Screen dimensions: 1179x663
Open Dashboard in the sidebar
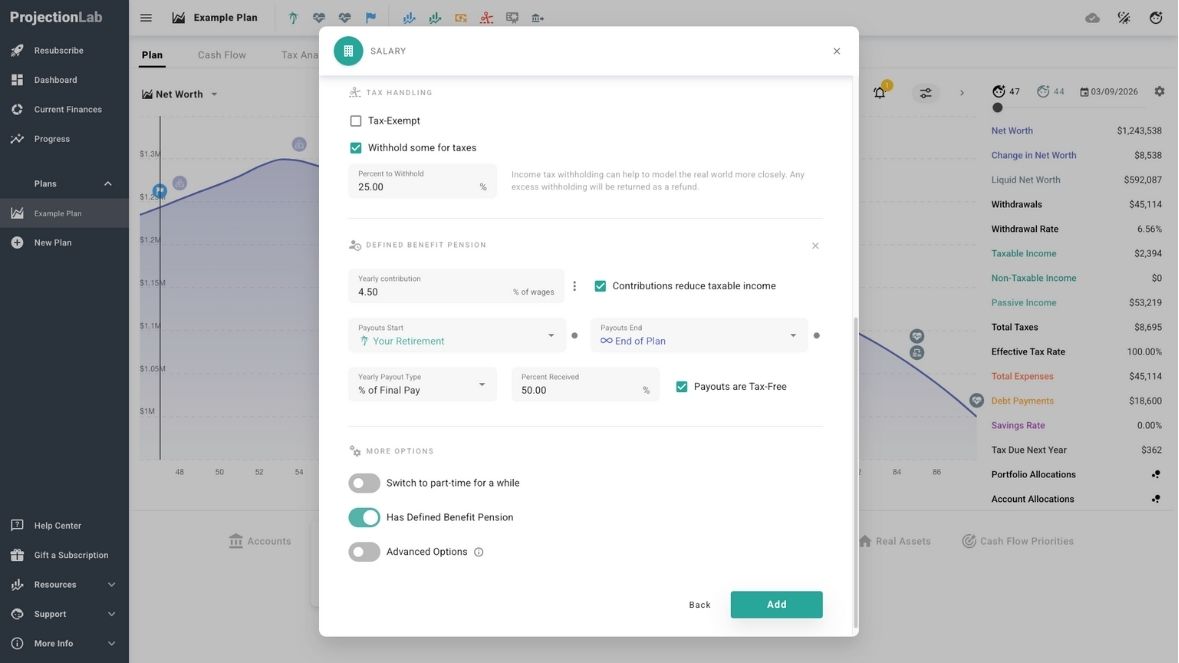click(55, 80)
